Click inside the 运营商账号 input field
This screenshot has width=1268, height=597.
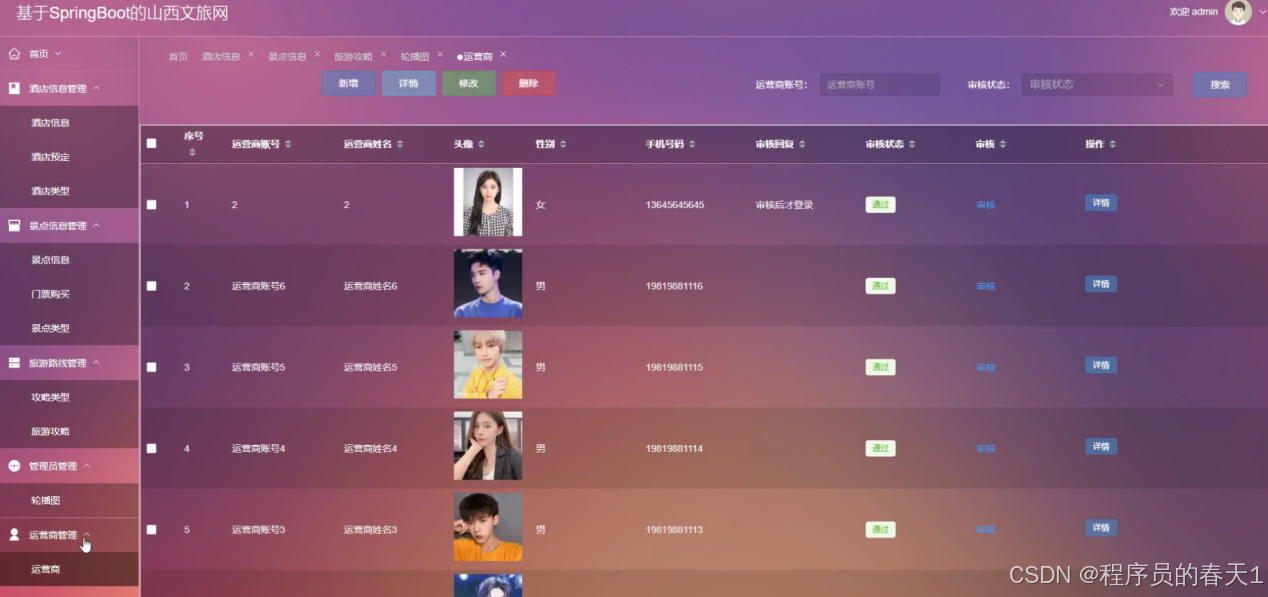[878, 84]
